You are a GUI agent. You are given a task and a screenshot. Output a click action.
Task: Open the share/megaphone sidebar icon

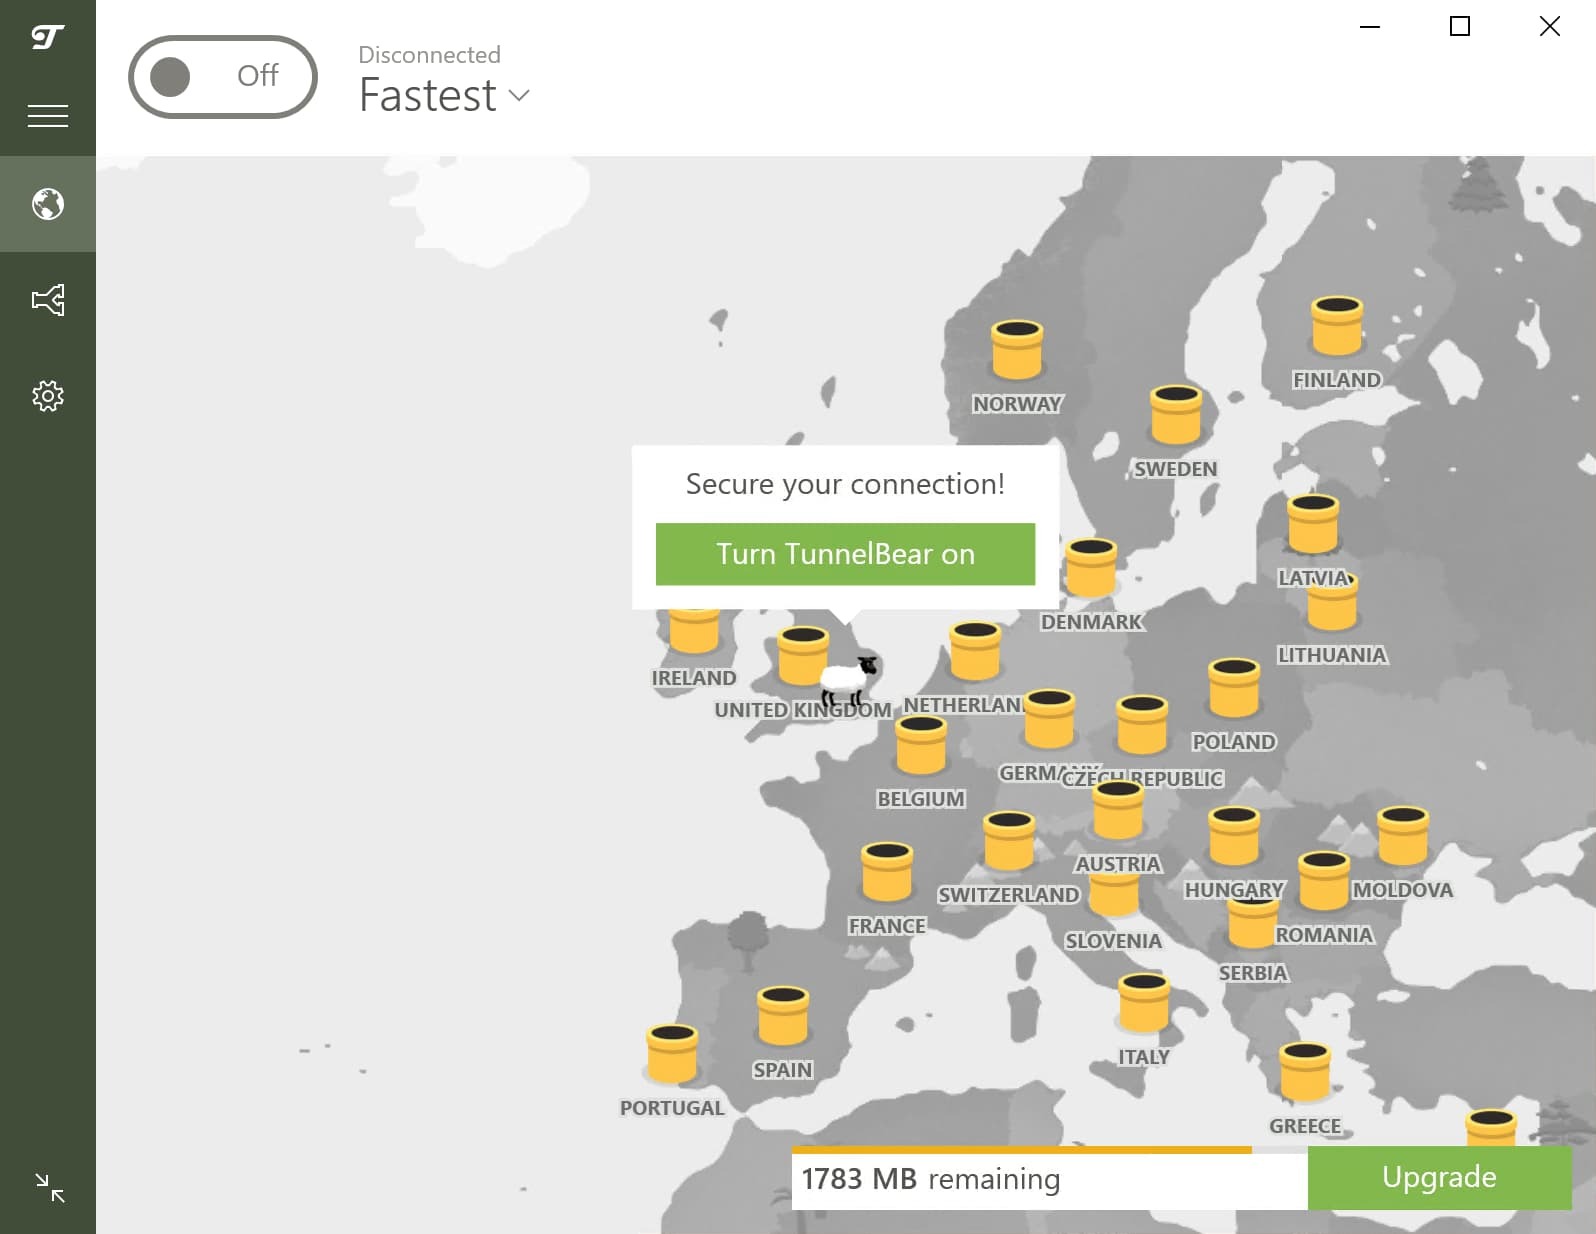[x=48, y=300]
